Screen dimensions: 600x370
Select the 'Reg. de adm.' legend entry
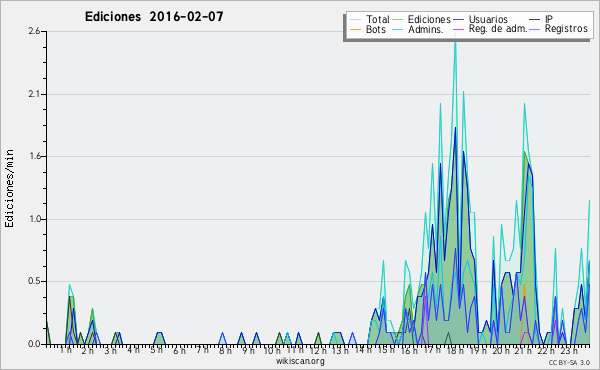coord(498,29)
